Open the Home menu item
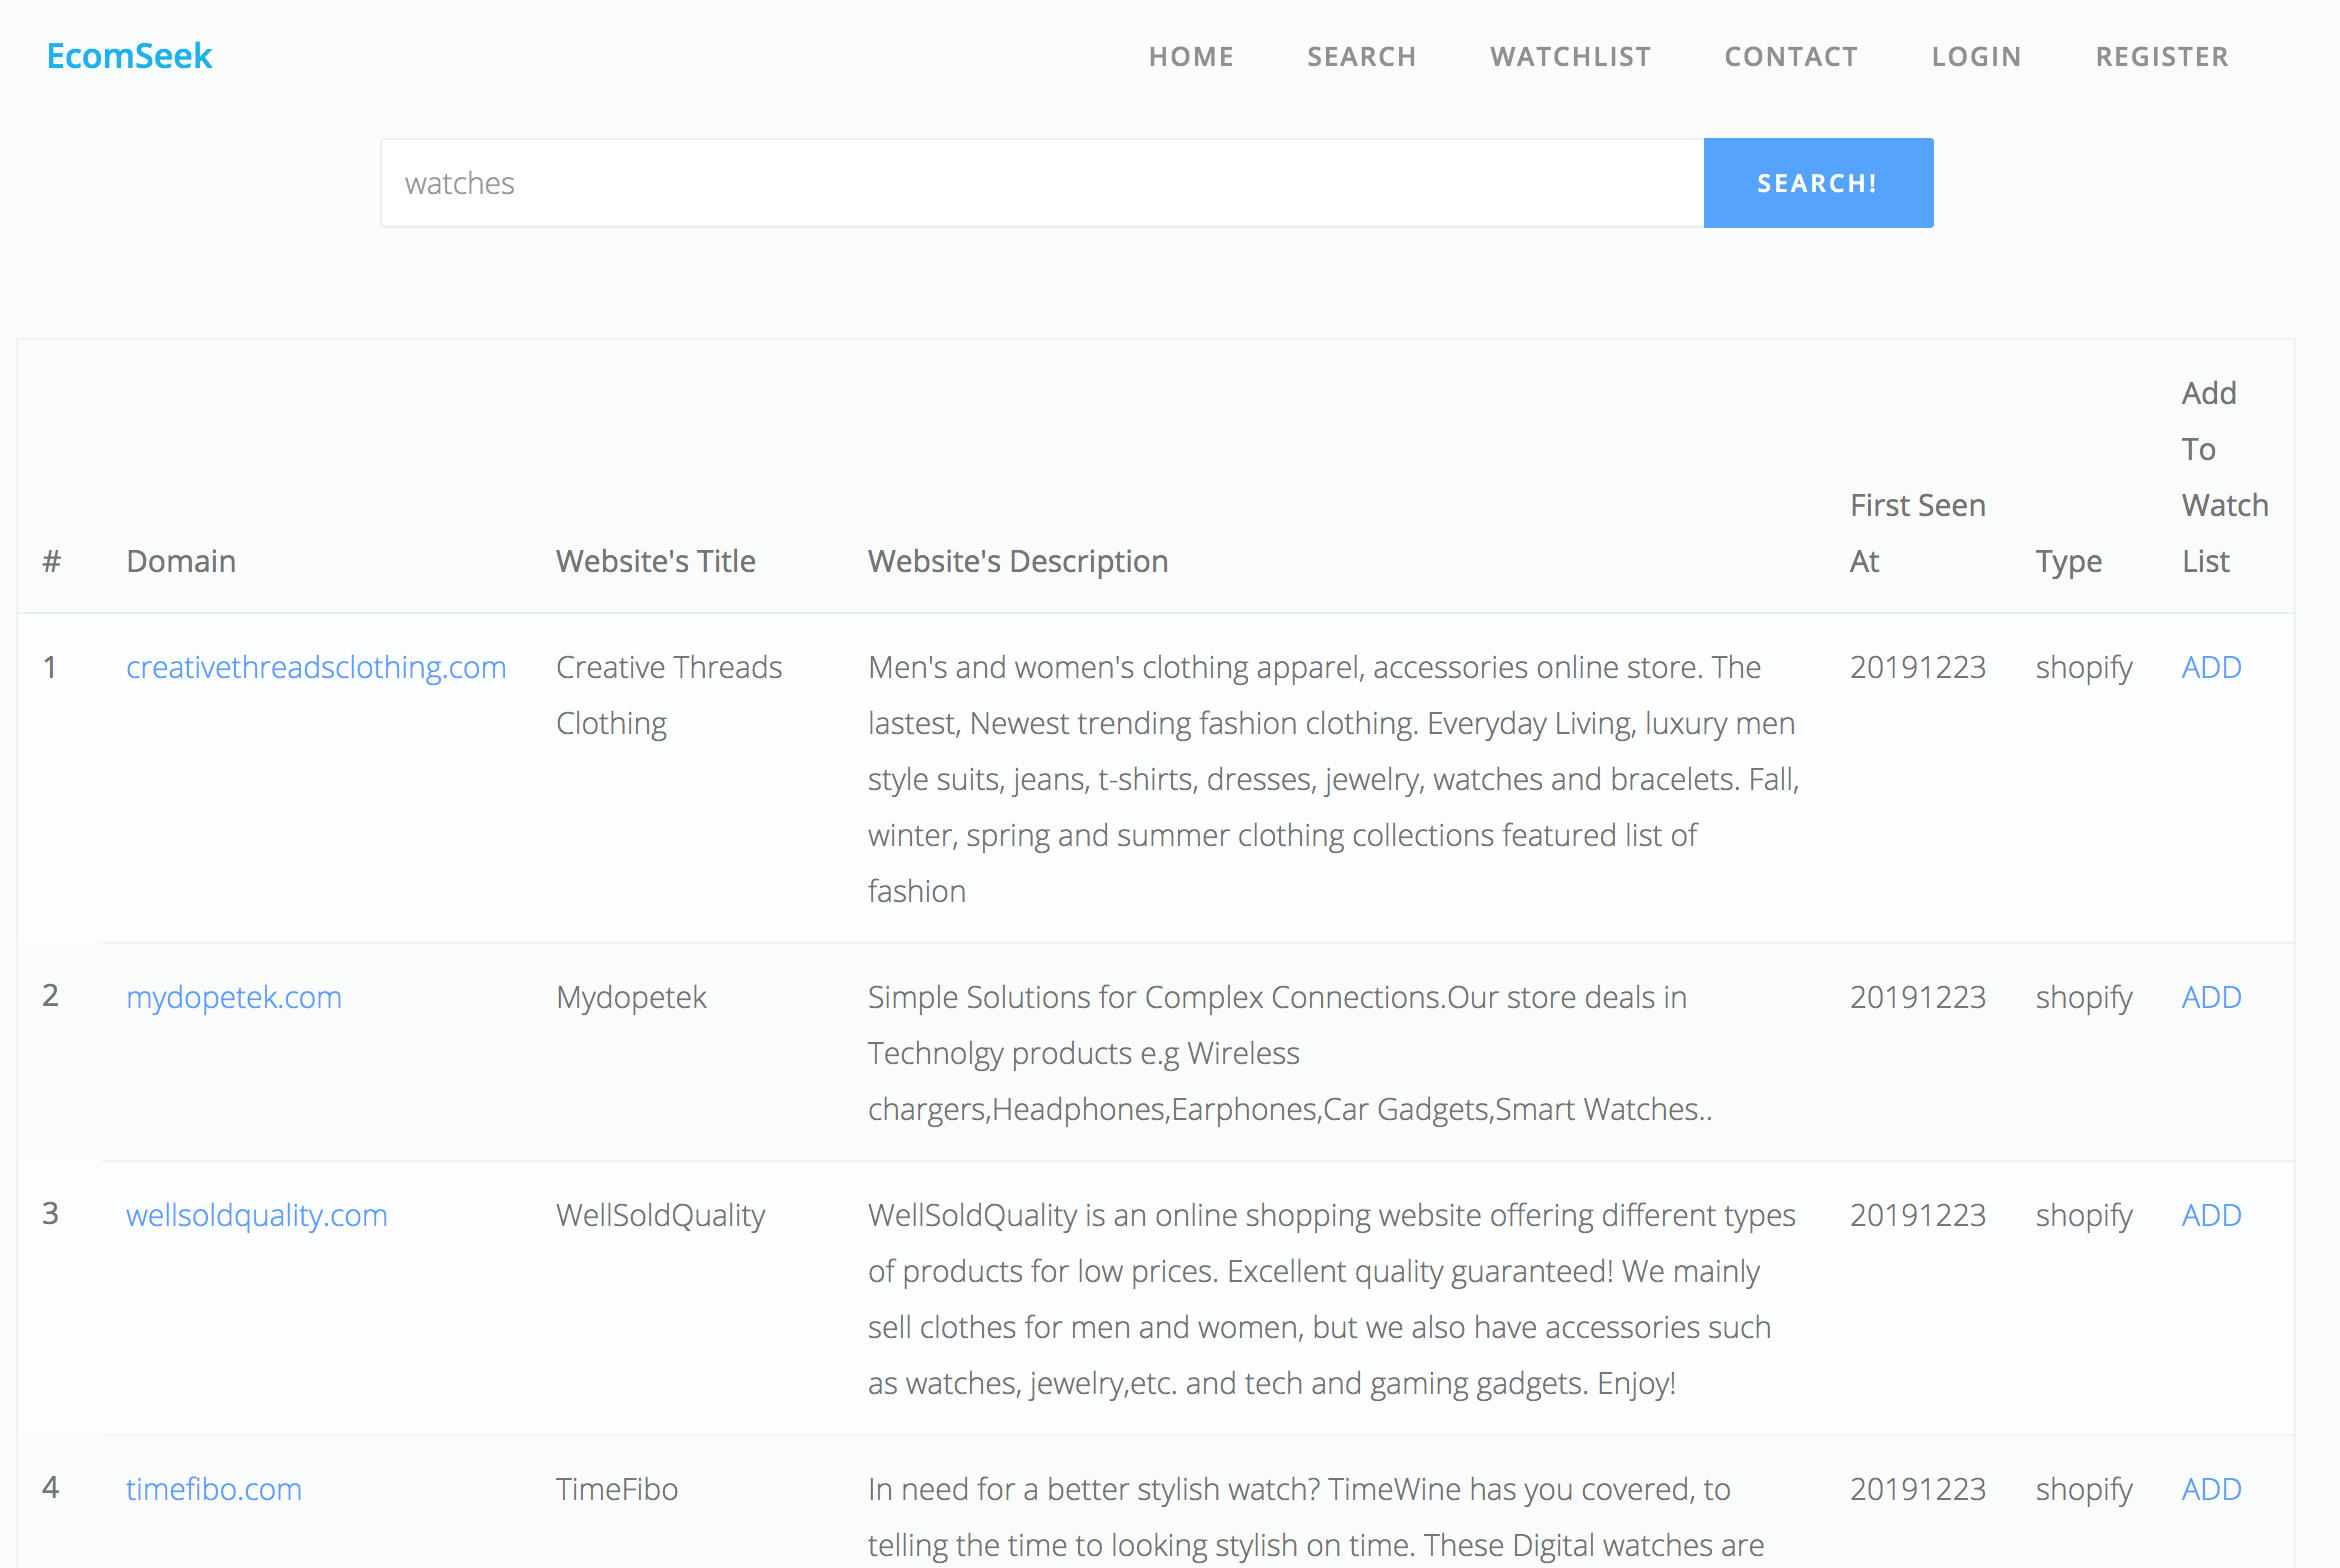 pyautogui.click(x=1191, y=57)
